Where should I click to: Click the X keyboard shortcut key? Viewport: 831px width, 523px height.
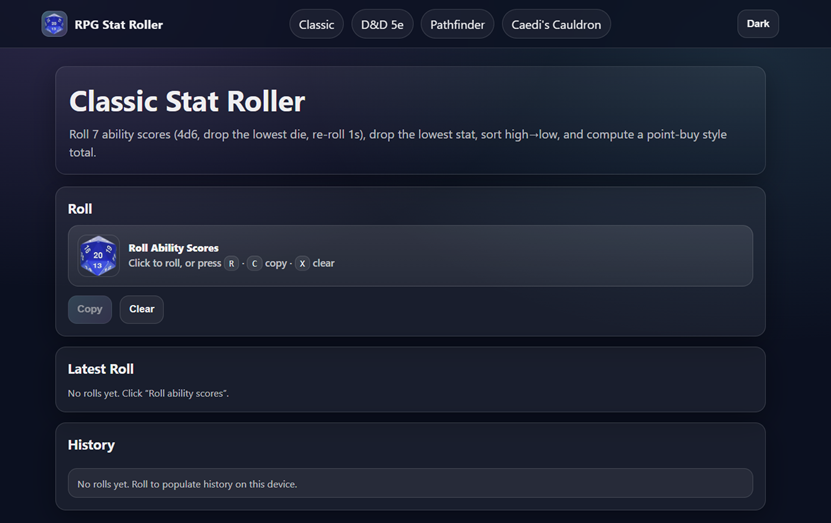pyautogui.click(x=302, y=263)
